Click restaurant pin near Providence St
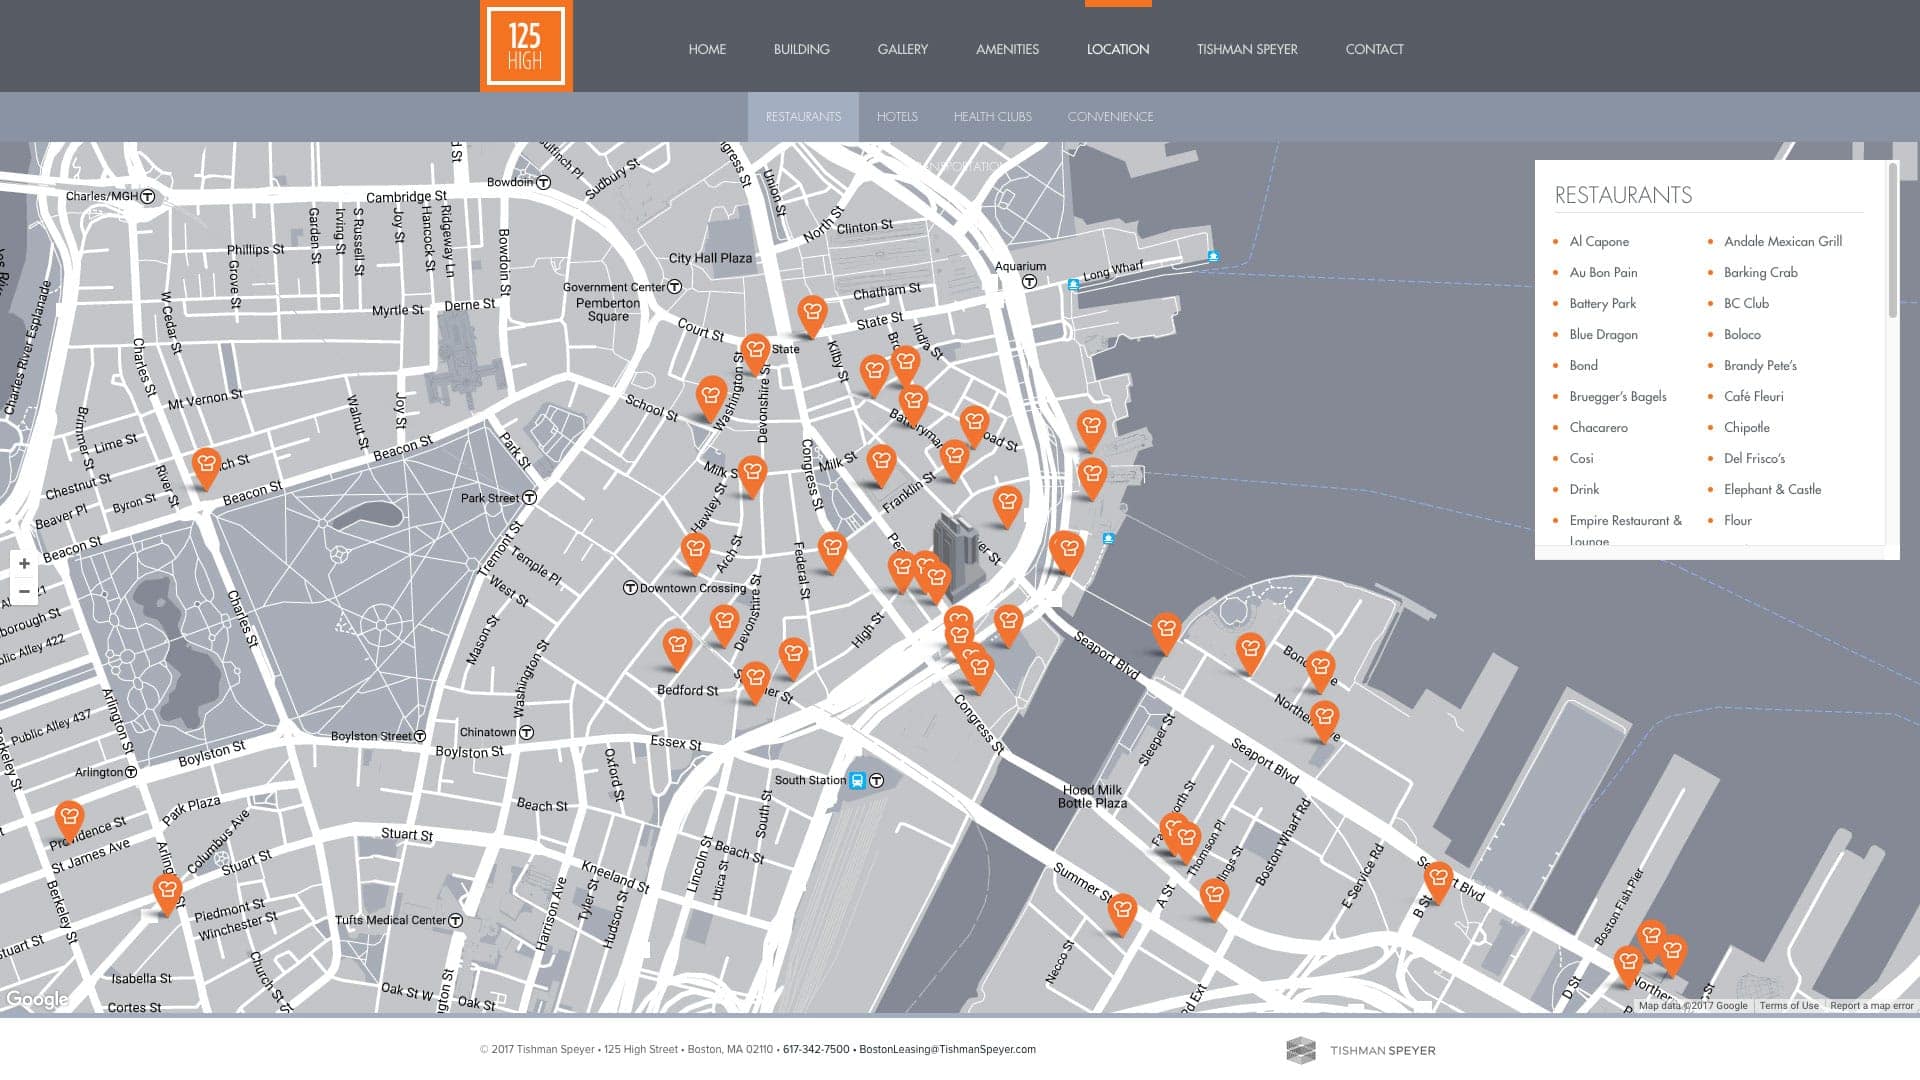The image size is (1920, 1080). pos(69,819)
